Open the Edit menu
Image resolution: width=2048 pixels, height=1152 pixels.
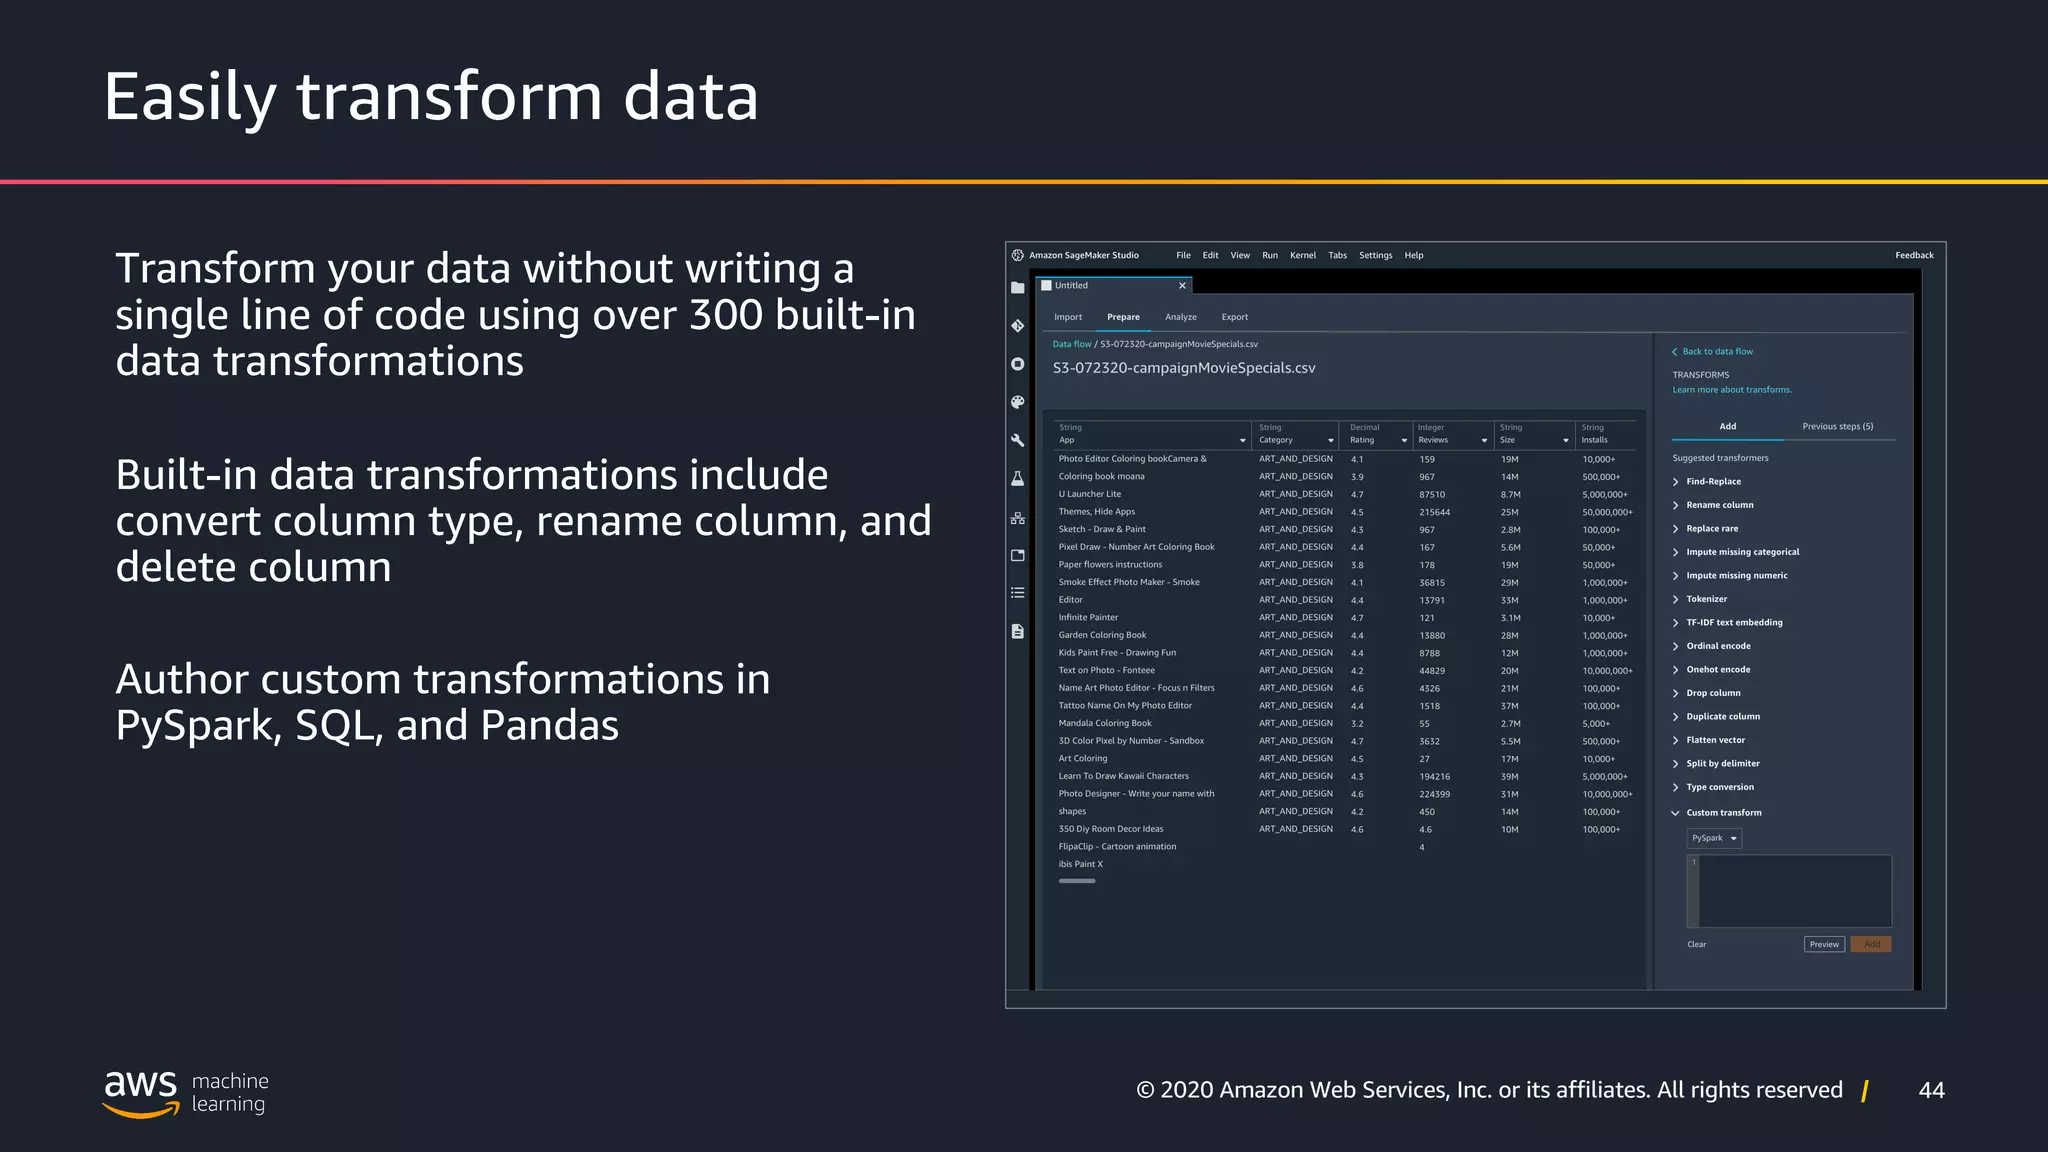click(1210, 255)
